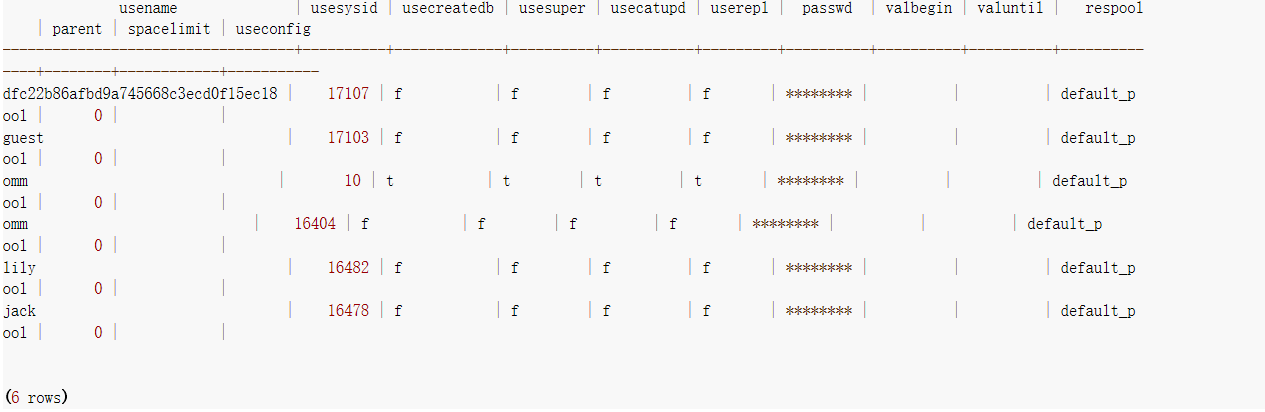The height and width of the screenshot is (412, 1265).
Task: Click the lily username entry
Action: (19, 268)
